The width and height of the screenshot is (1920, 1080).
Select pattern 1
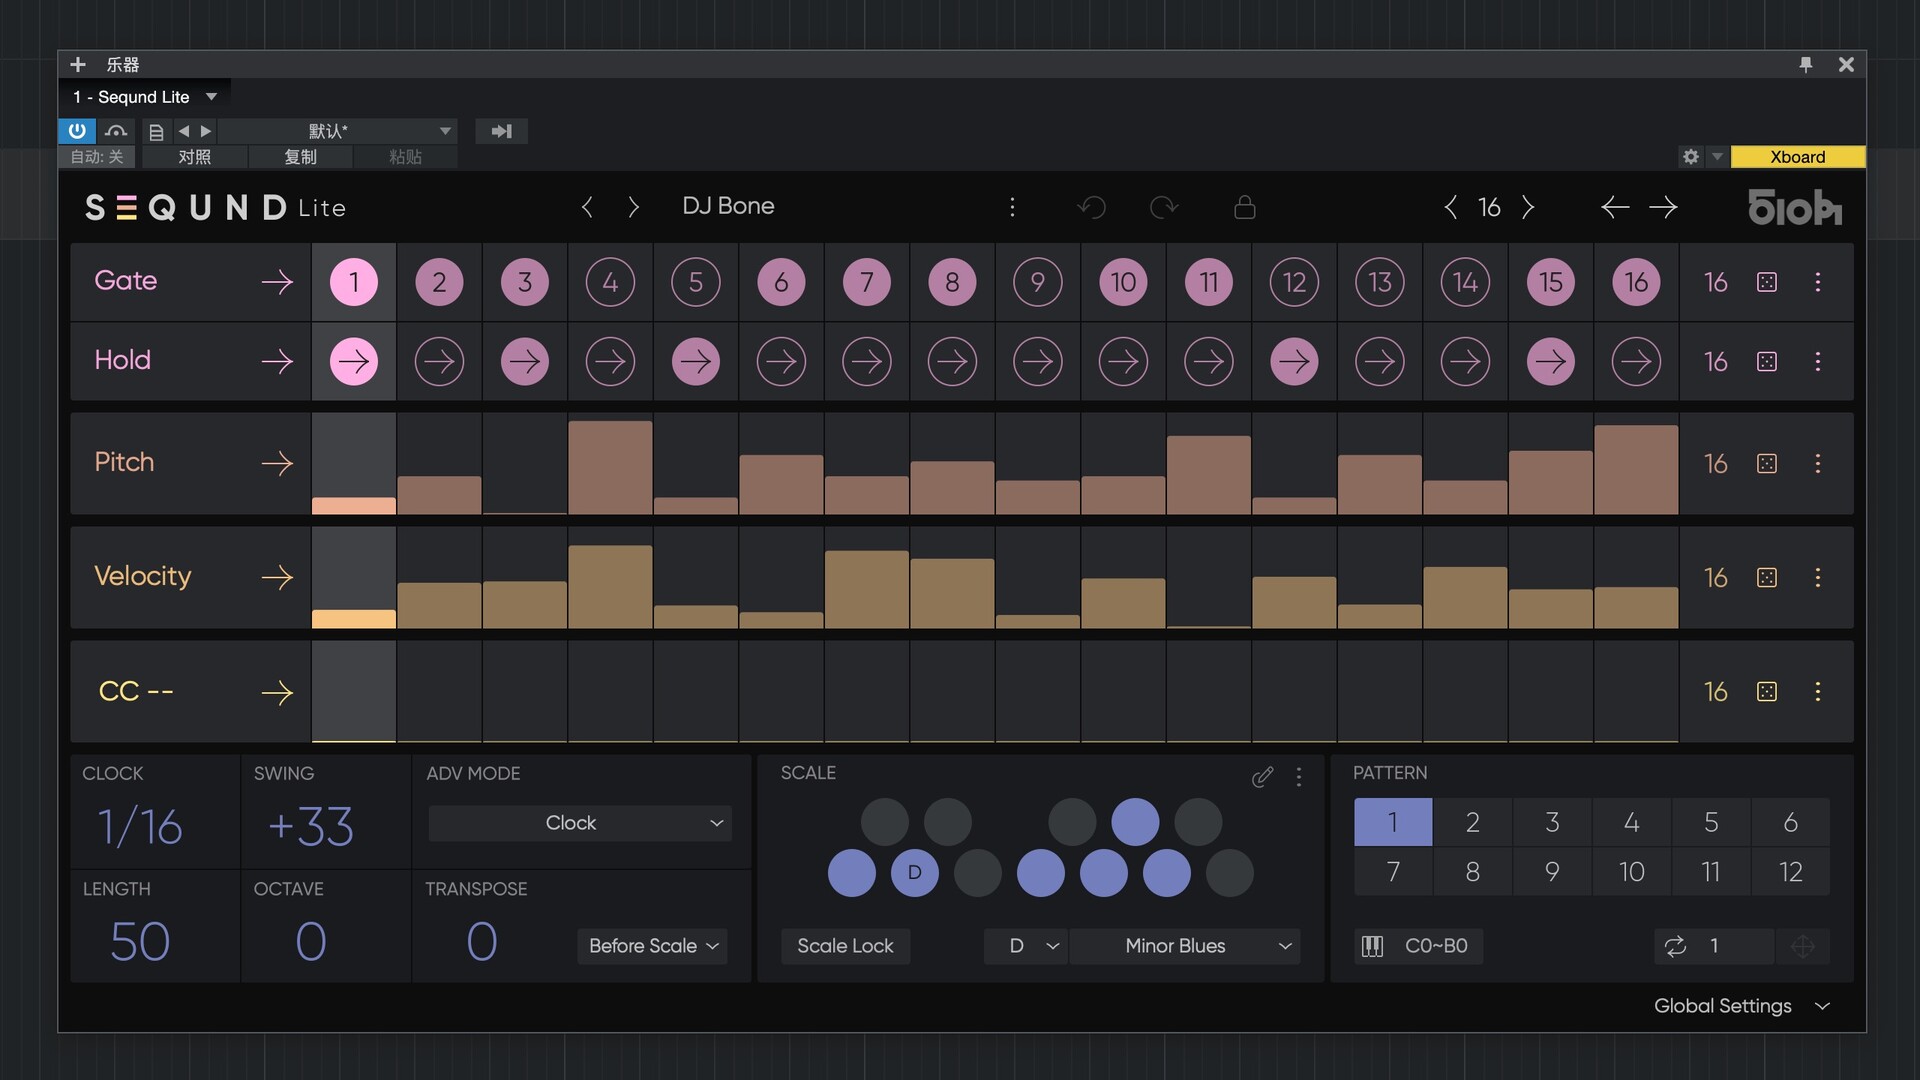[1393, 822]
